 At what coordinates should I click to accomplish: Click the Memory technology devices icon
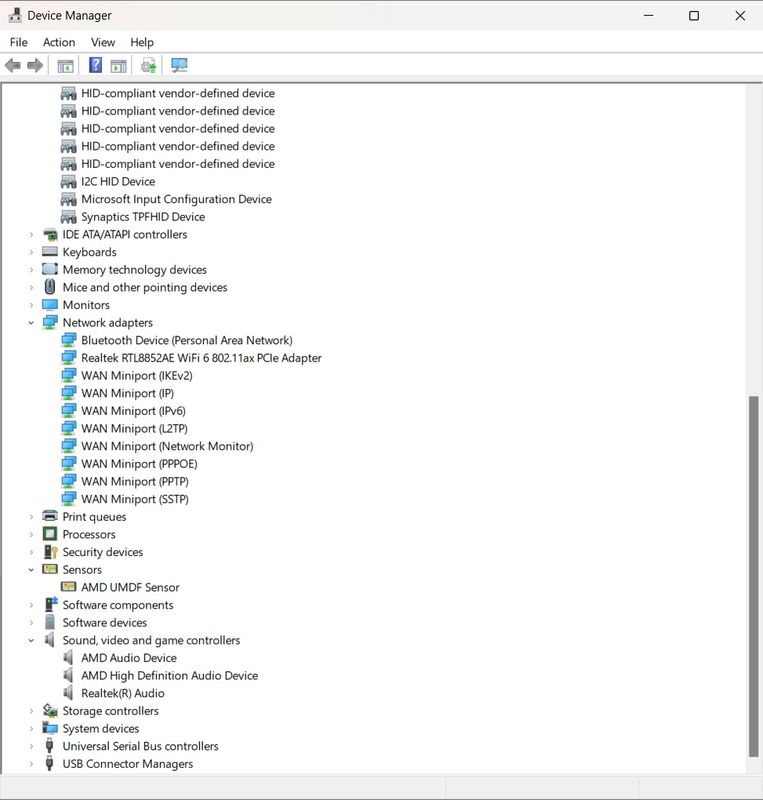[50, 269]
